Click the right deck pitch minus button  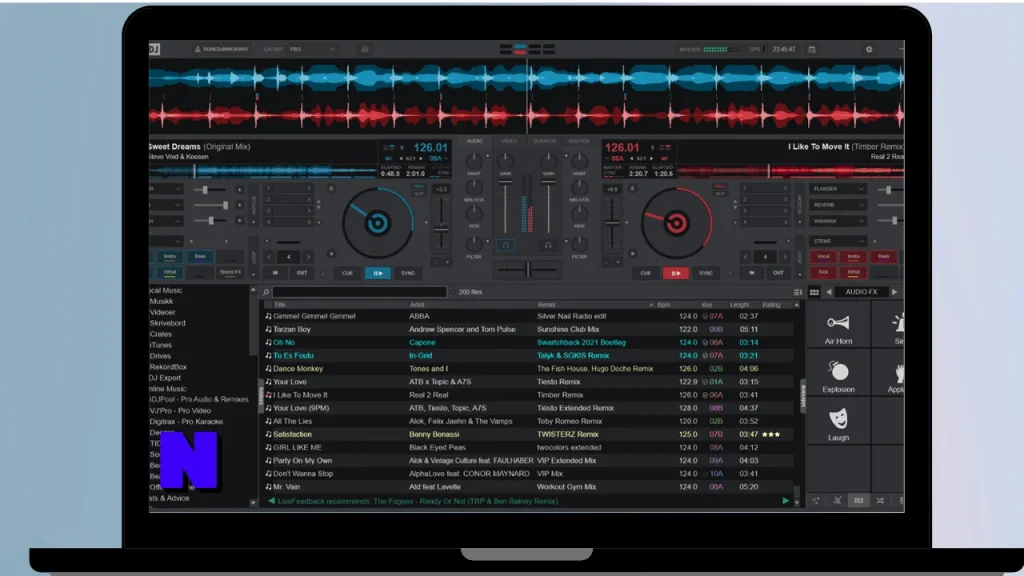pos(606,262)
